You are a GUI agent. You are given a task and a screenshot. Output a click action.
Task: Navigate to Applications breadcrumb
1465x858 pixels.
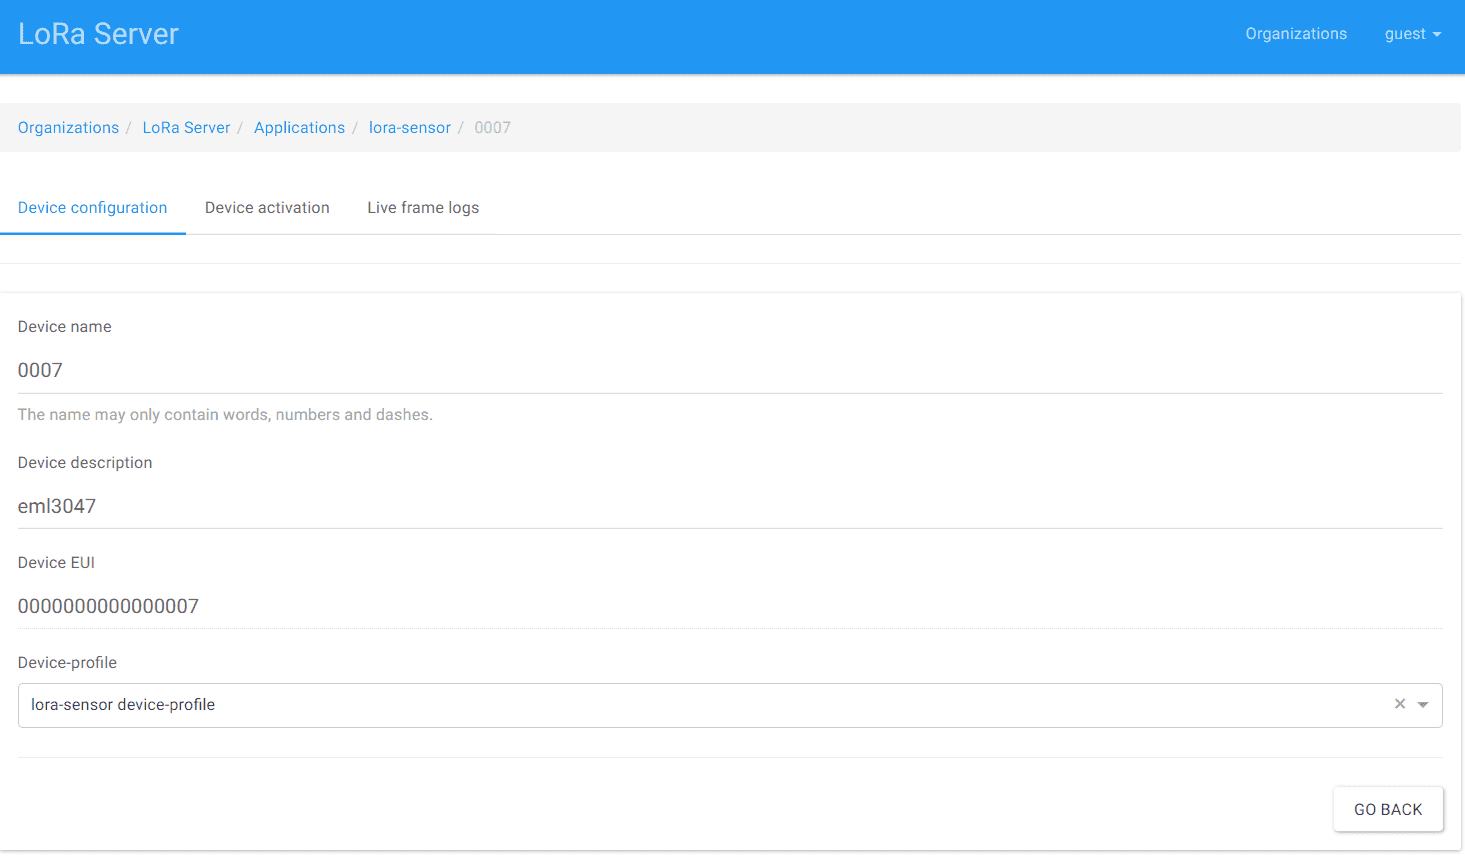click(299, 128)
